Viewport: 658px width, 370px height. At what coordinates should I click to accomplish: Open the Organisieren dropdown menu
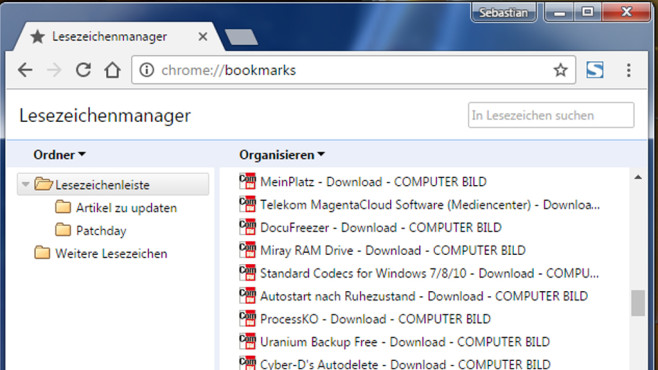point(282,155)
